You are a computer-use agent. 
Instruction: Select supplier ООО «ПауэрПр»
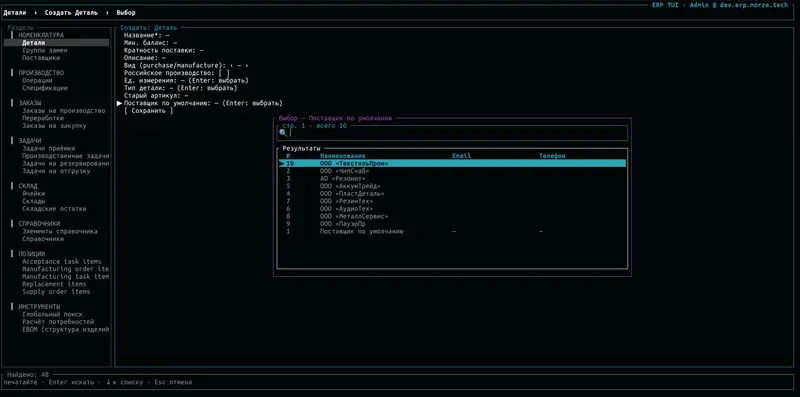[452, 224]
